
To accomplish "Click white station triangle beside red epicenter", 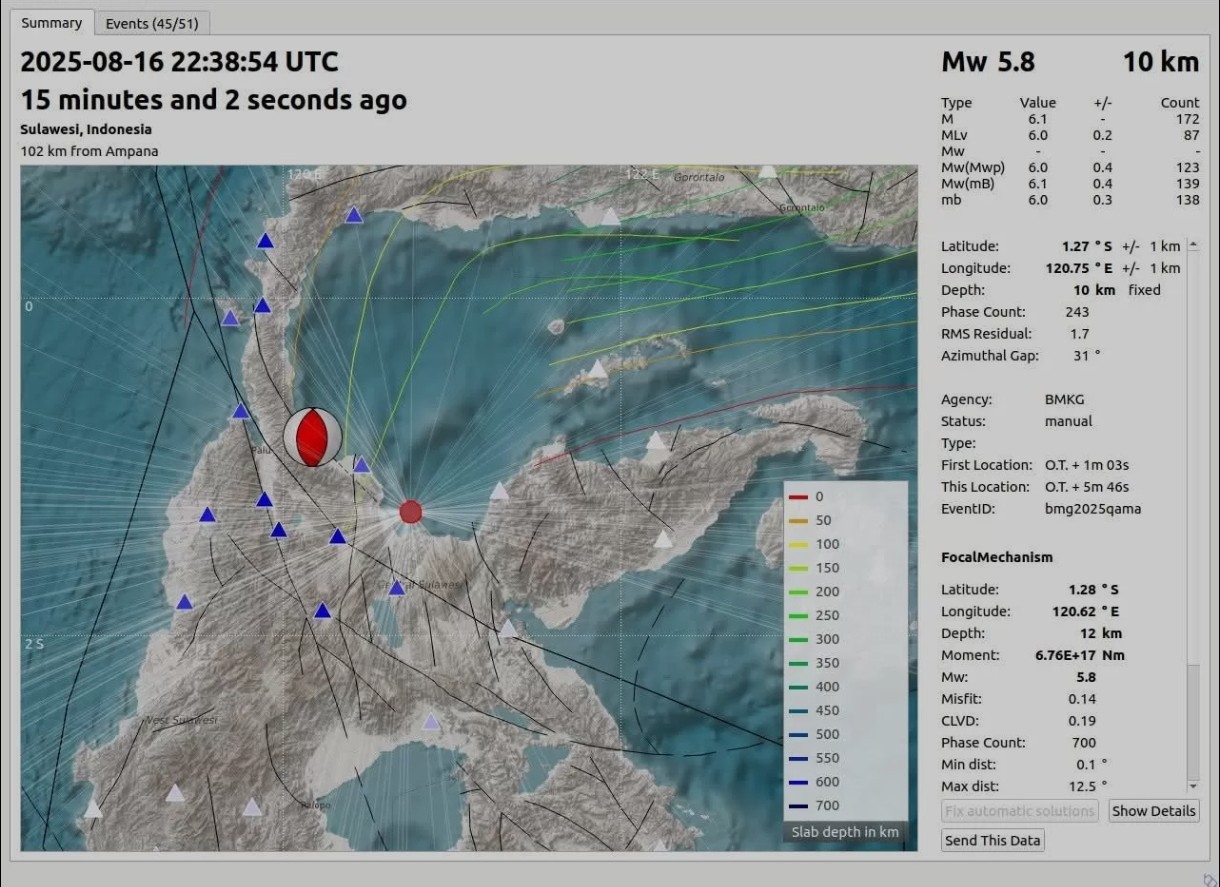I will coord(499,491).
